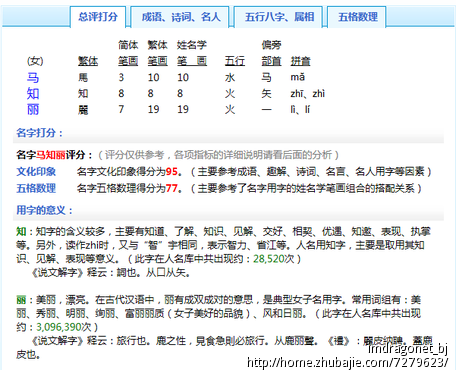
Task: Open the 五格数理 tab
Action: point(357,17)
